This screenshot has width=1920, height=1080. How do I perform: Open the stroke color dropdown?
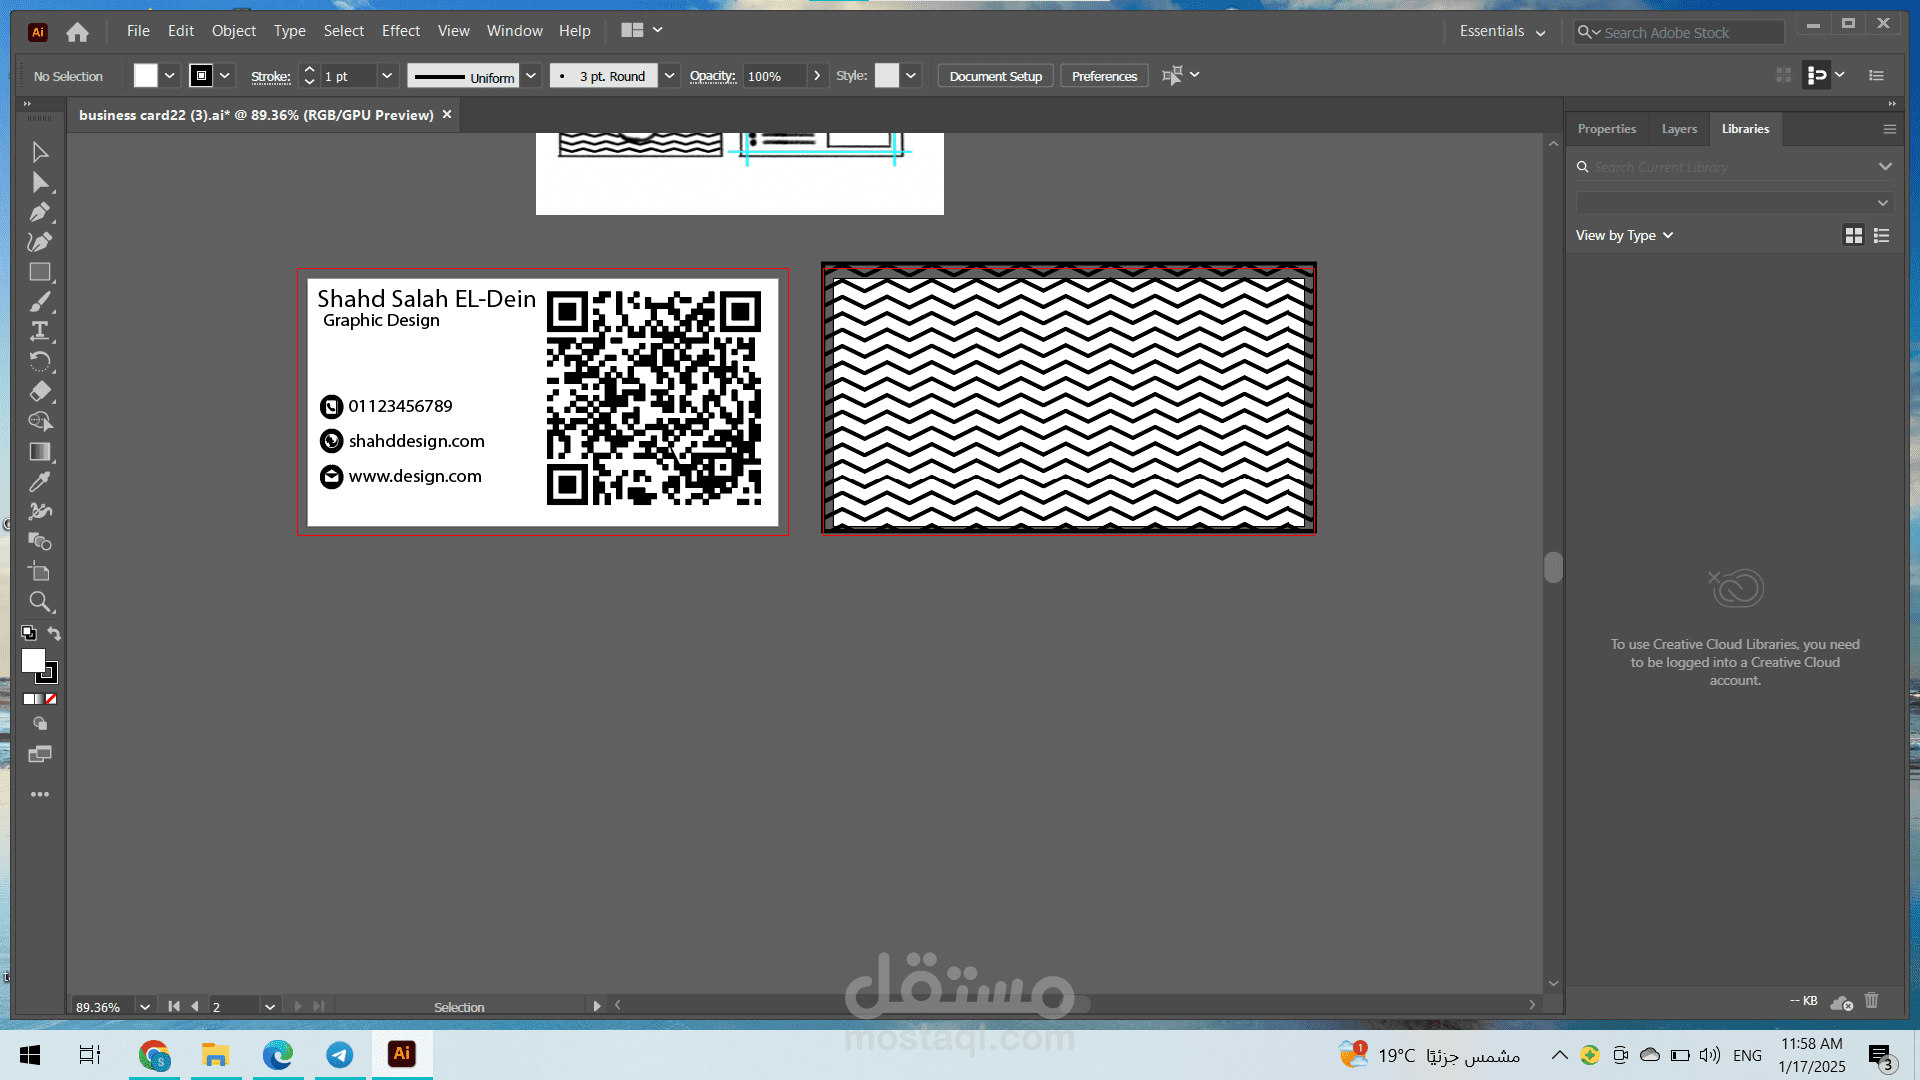click(x=225, y=76)
